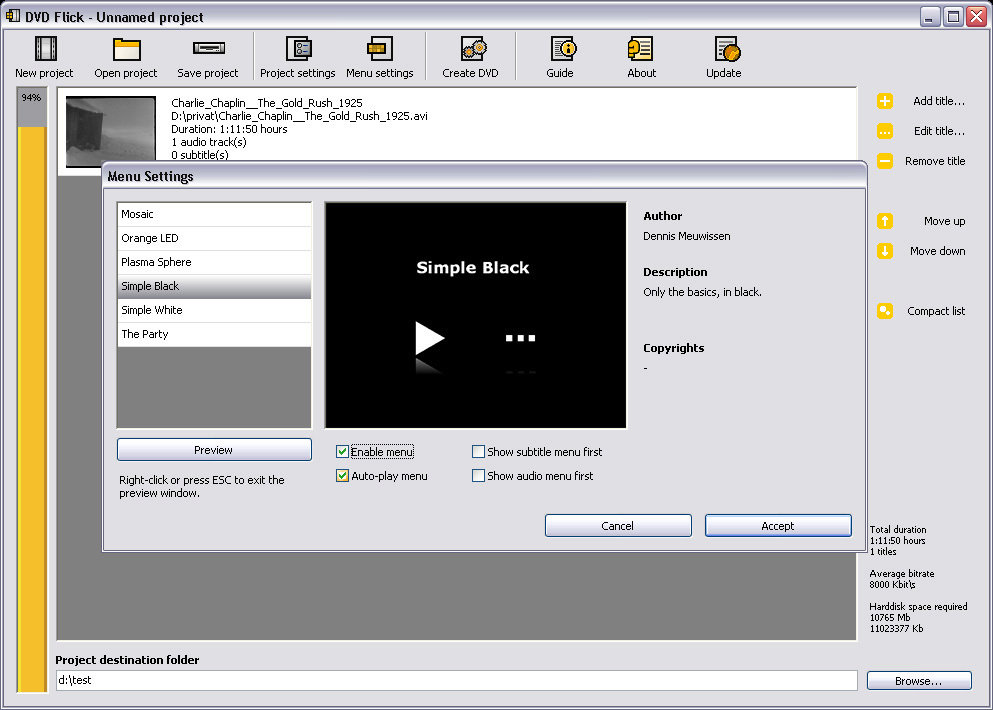The width and height of the screenshot is (993, 710).
Task: Click the Project destination folder field
Action: click(x=457, y=680)
